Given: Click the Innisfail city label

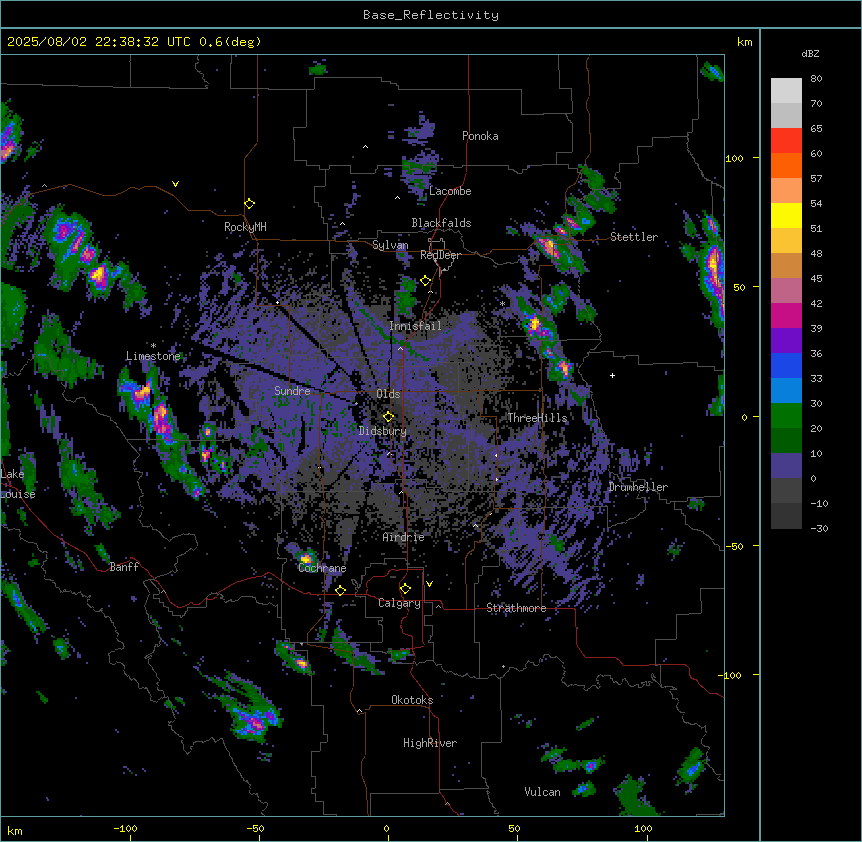Looking at the screenshot, I should tap(415, 326).
